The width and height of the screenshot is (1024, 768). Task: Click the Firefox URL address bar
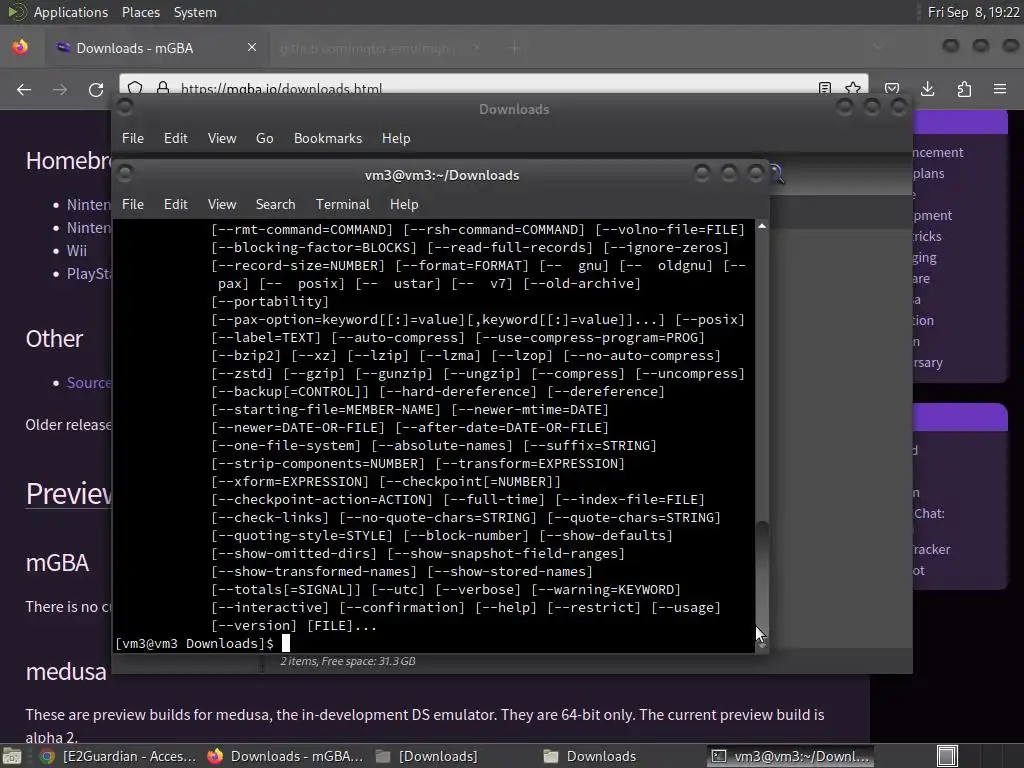(493, 88)
